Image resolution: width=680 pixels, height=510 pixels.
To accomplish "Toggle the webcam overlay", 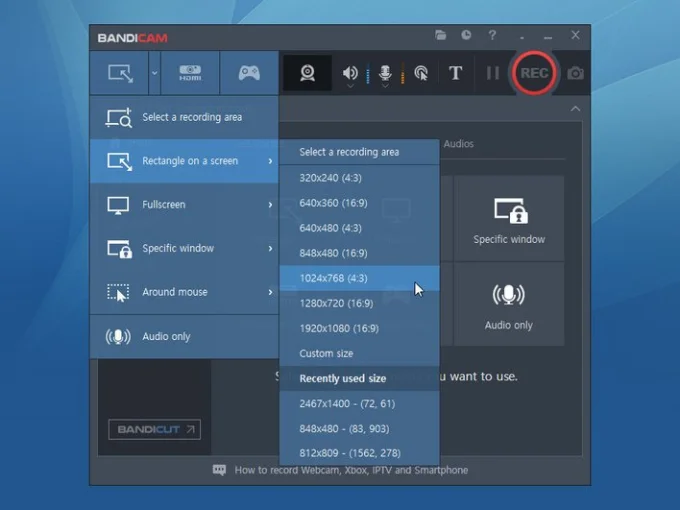I will tap(307, 73).
